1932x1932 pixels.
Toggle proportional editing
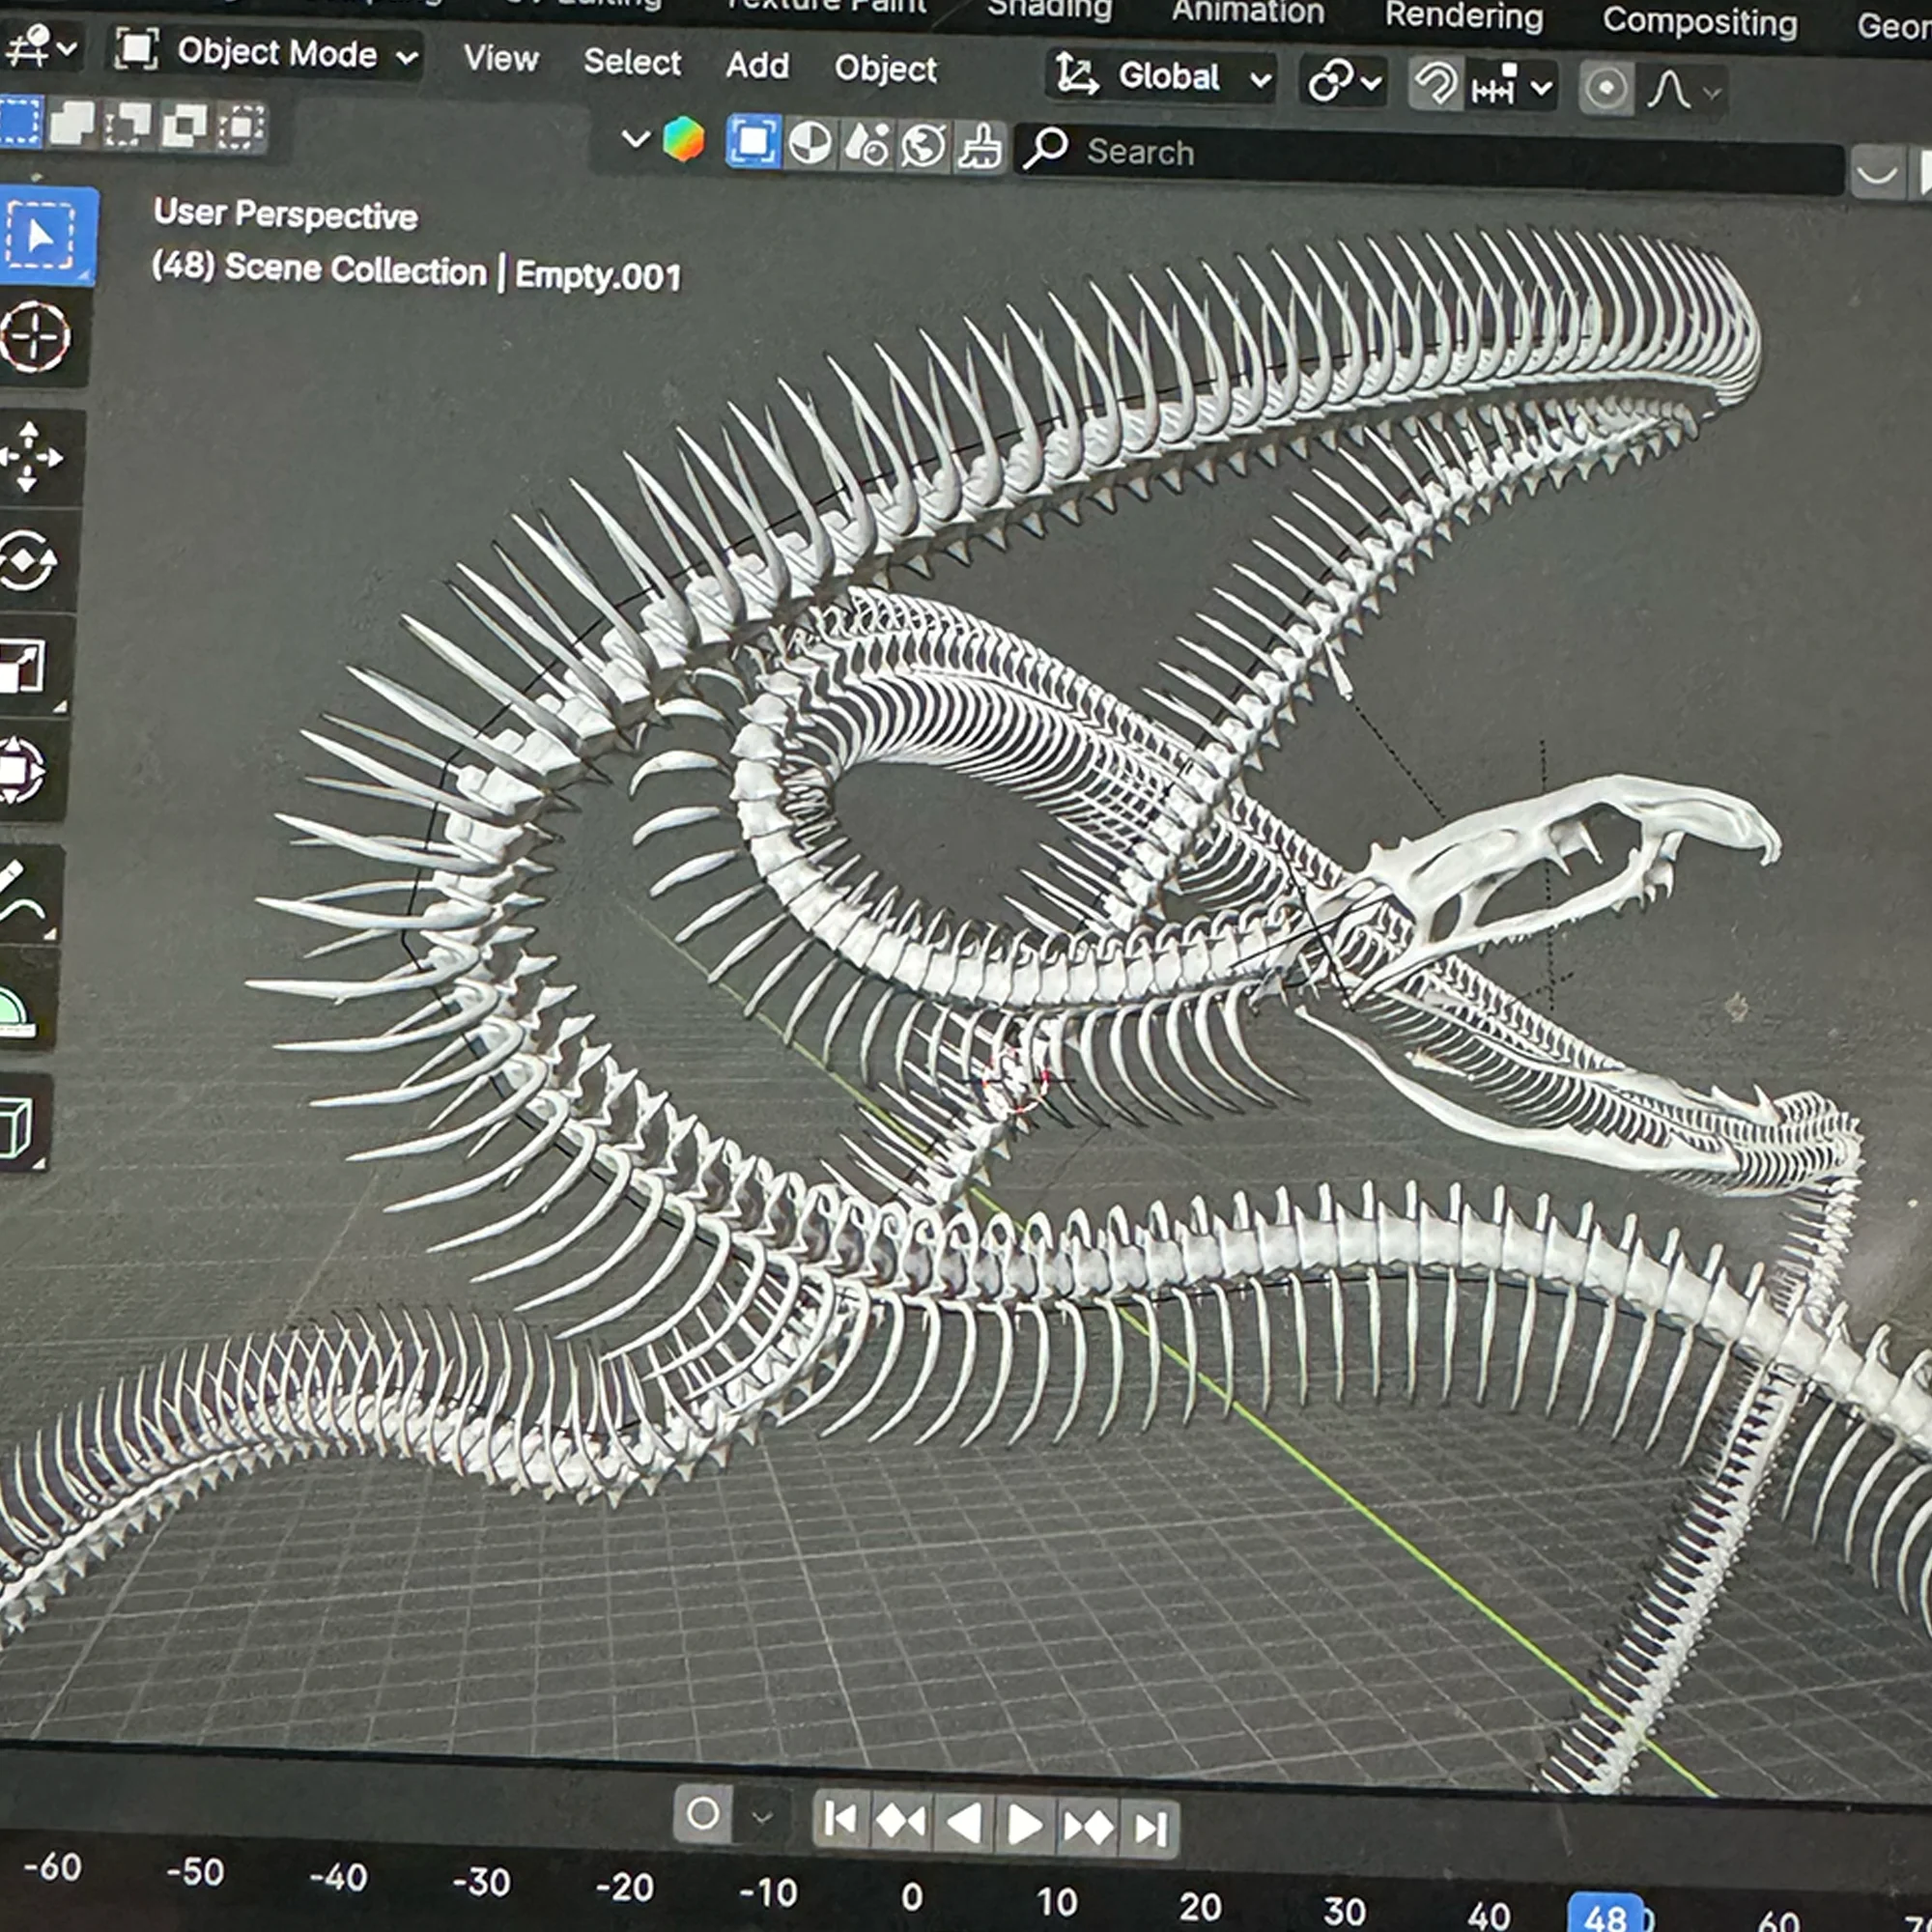(1606, 89)
